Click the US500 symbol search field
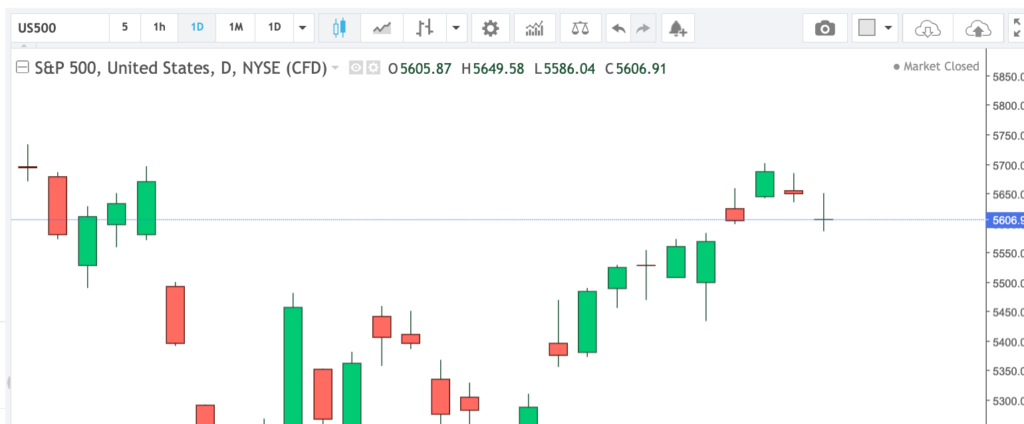Viewport: 1024px width, 424px height. [56, 28]
